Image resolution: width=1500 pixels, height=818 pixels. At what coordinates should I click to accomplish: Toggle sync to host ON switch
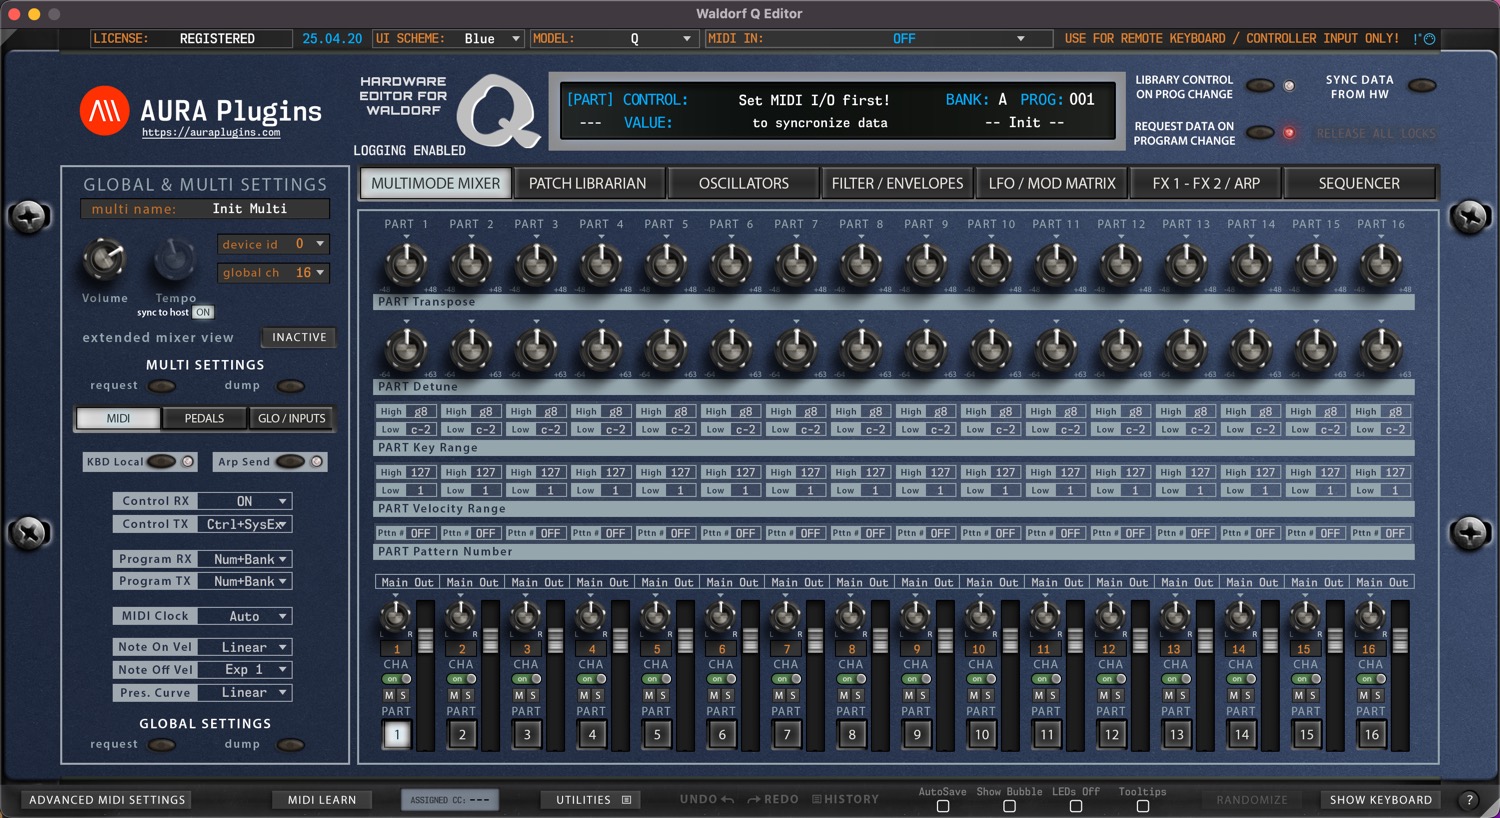point(203,312)
